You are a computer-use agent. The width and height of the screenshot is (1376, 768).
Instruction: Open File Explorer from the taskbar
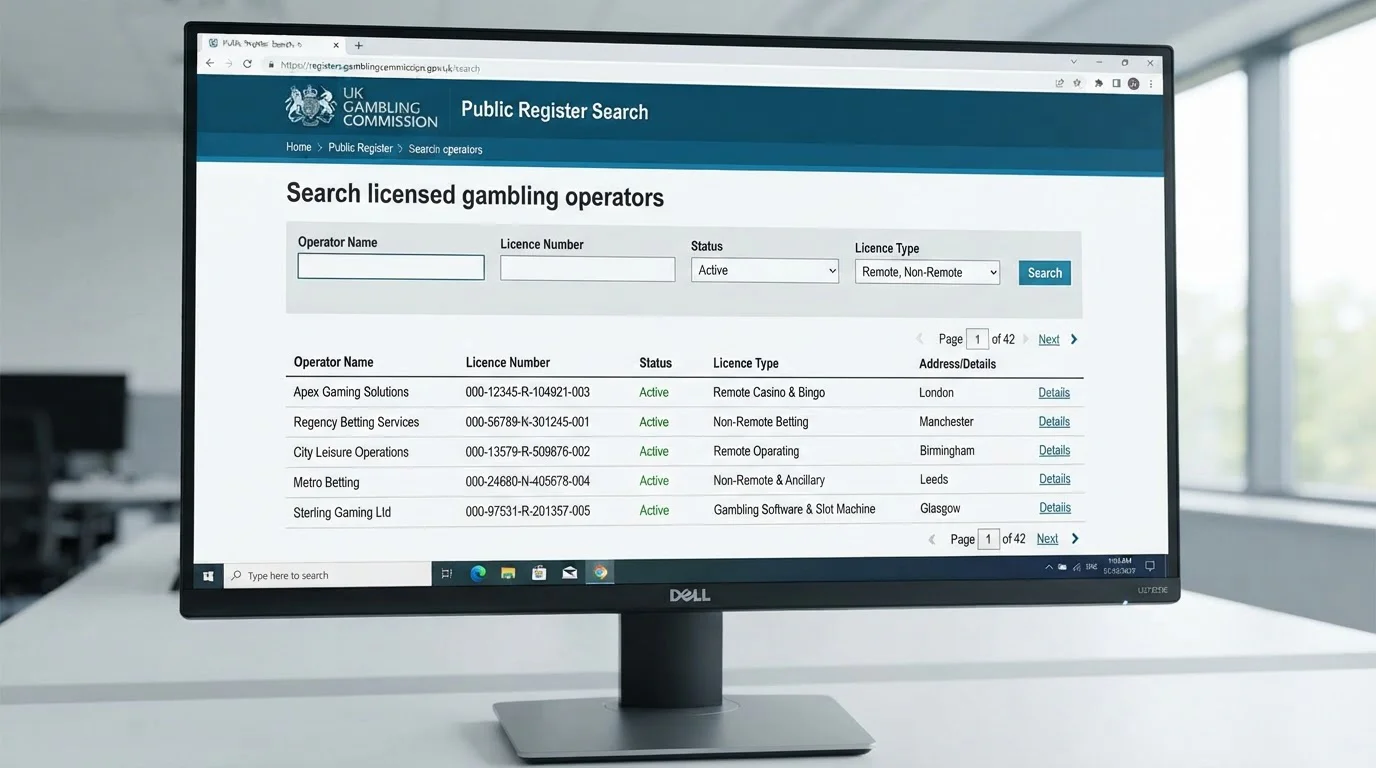point(508,573)
